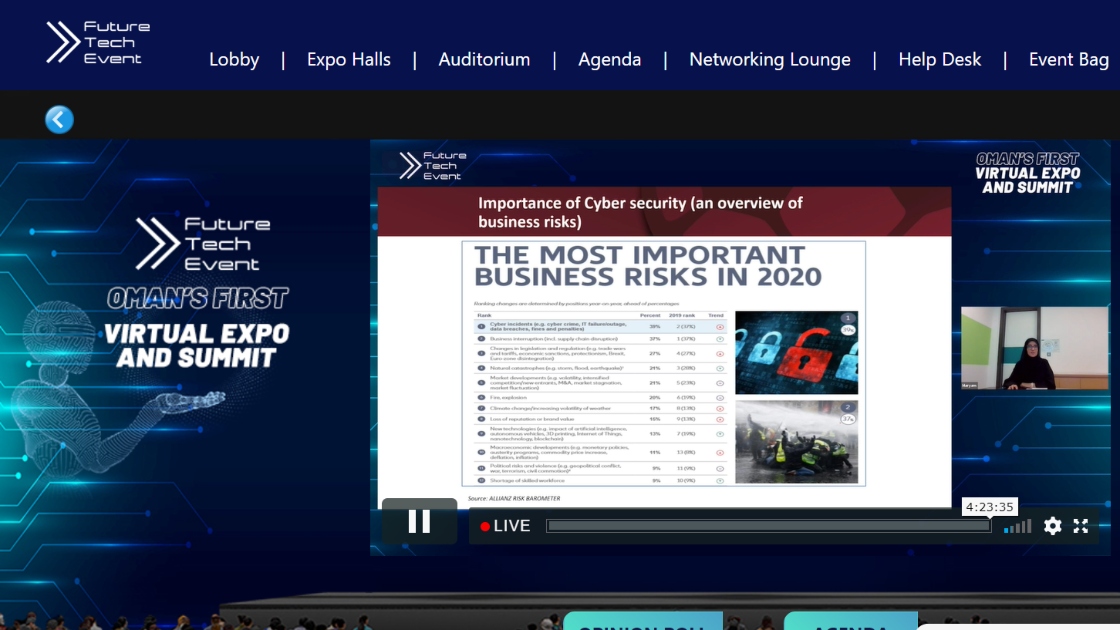Image resolution: width=1120 pixels, height=630 pixels.
Task: Click the red LIVE indicator
Action: [x=506, y=526]
